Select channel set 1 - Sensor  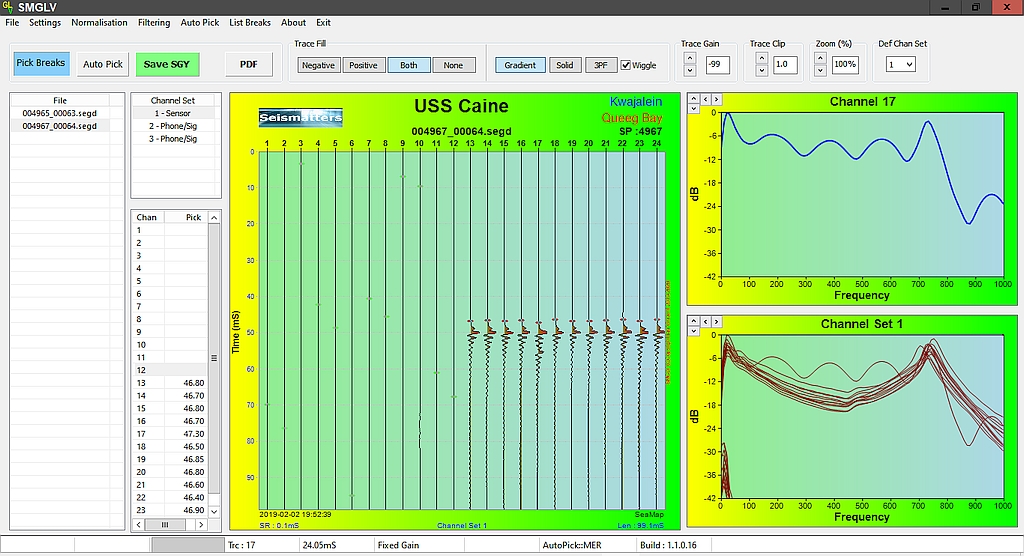[x=172, y=113]
